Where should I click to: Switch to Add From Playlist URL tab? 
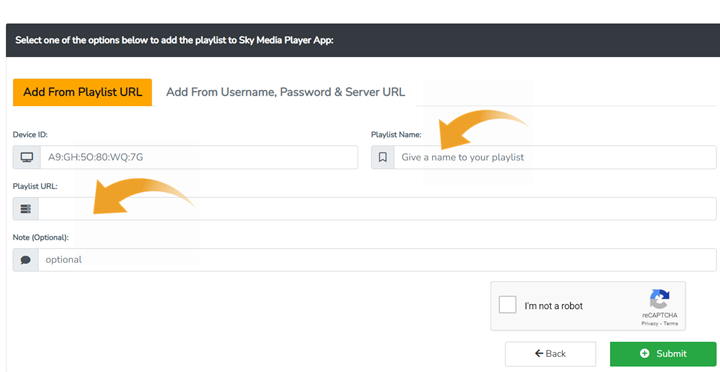(83, 92)
